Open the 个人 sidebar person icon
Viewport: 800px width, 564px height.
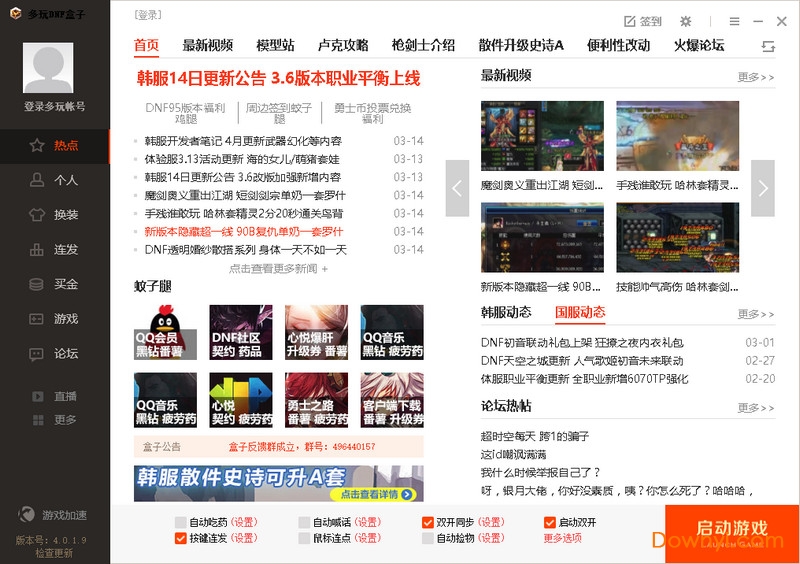pyautogui.click(x=37, y=180)
